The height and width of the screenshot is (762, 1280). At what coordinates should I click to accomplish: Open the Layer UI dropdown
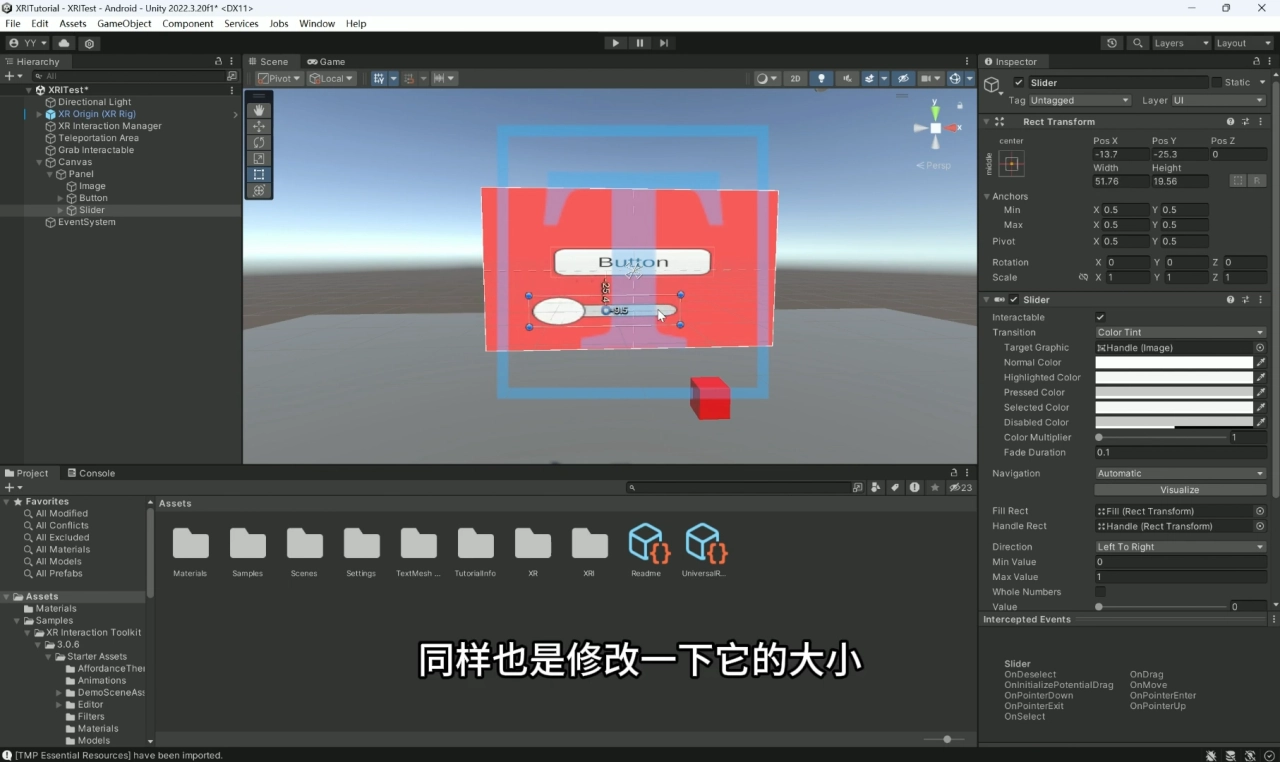click(x=1218, y=100)
